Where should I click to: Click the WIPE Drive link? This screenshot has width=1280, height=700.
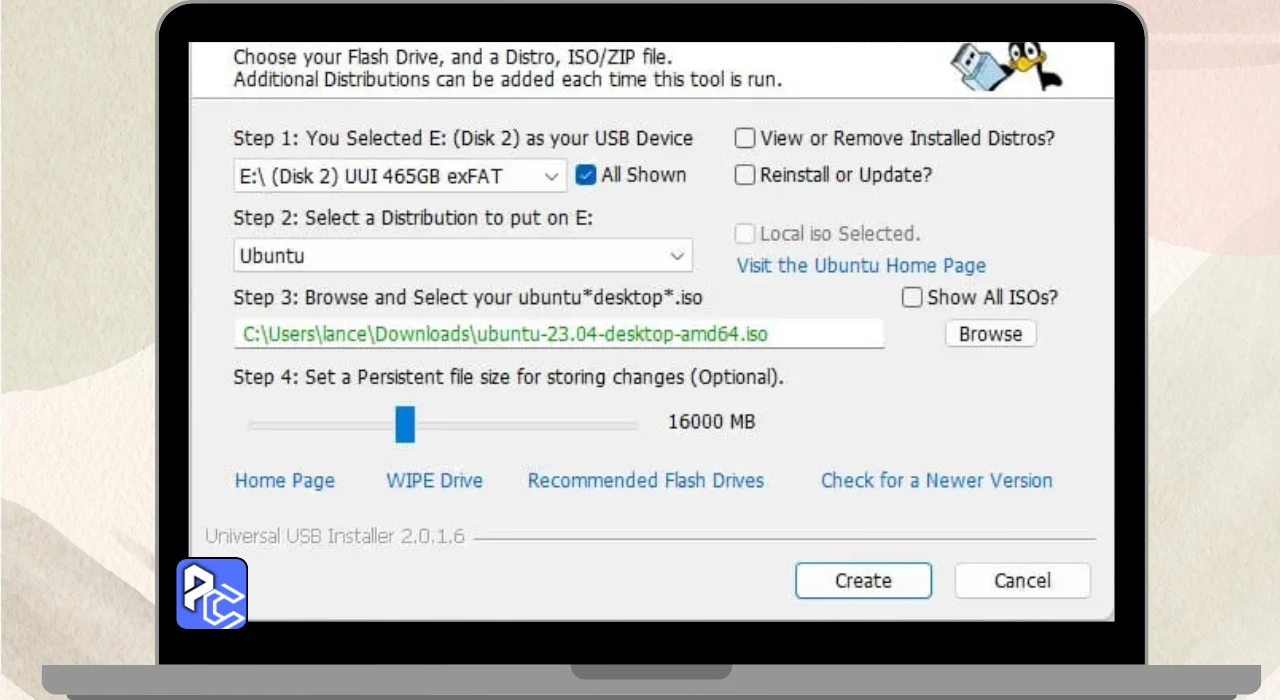pyautogui.click(x=434, y=481)
